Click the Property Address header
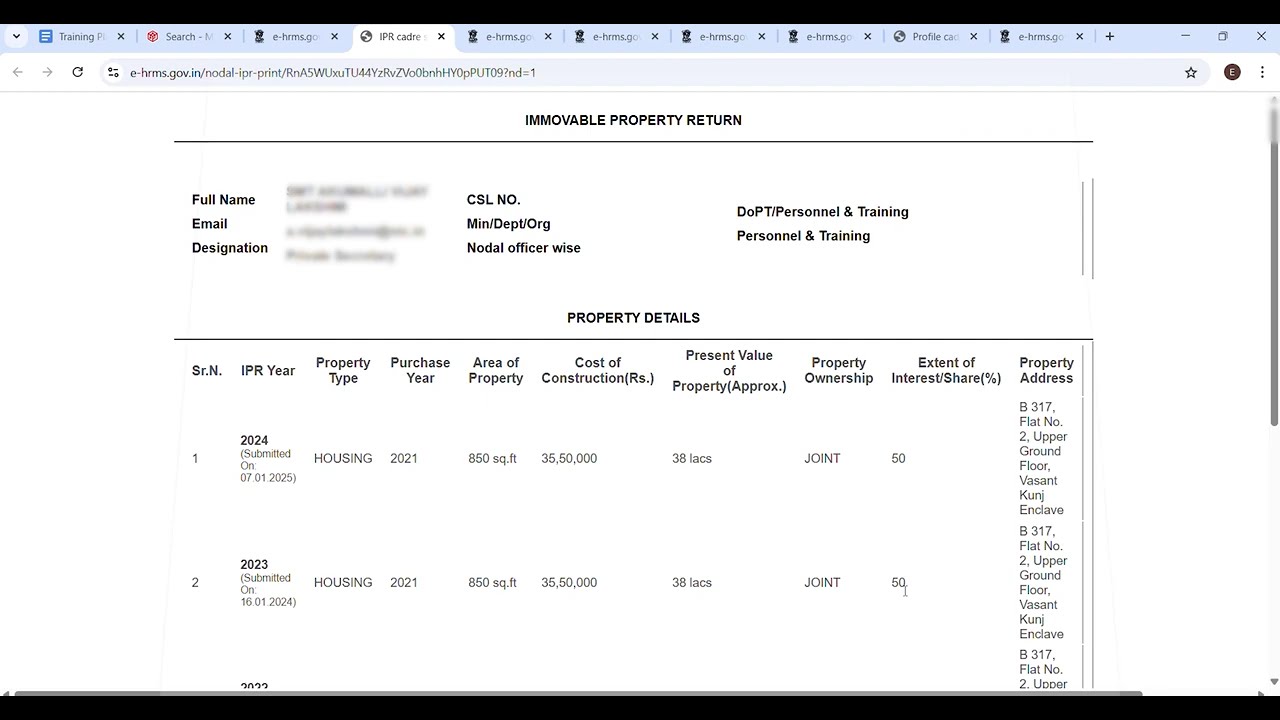The image size is (1280, 720). pos(1046,371)
